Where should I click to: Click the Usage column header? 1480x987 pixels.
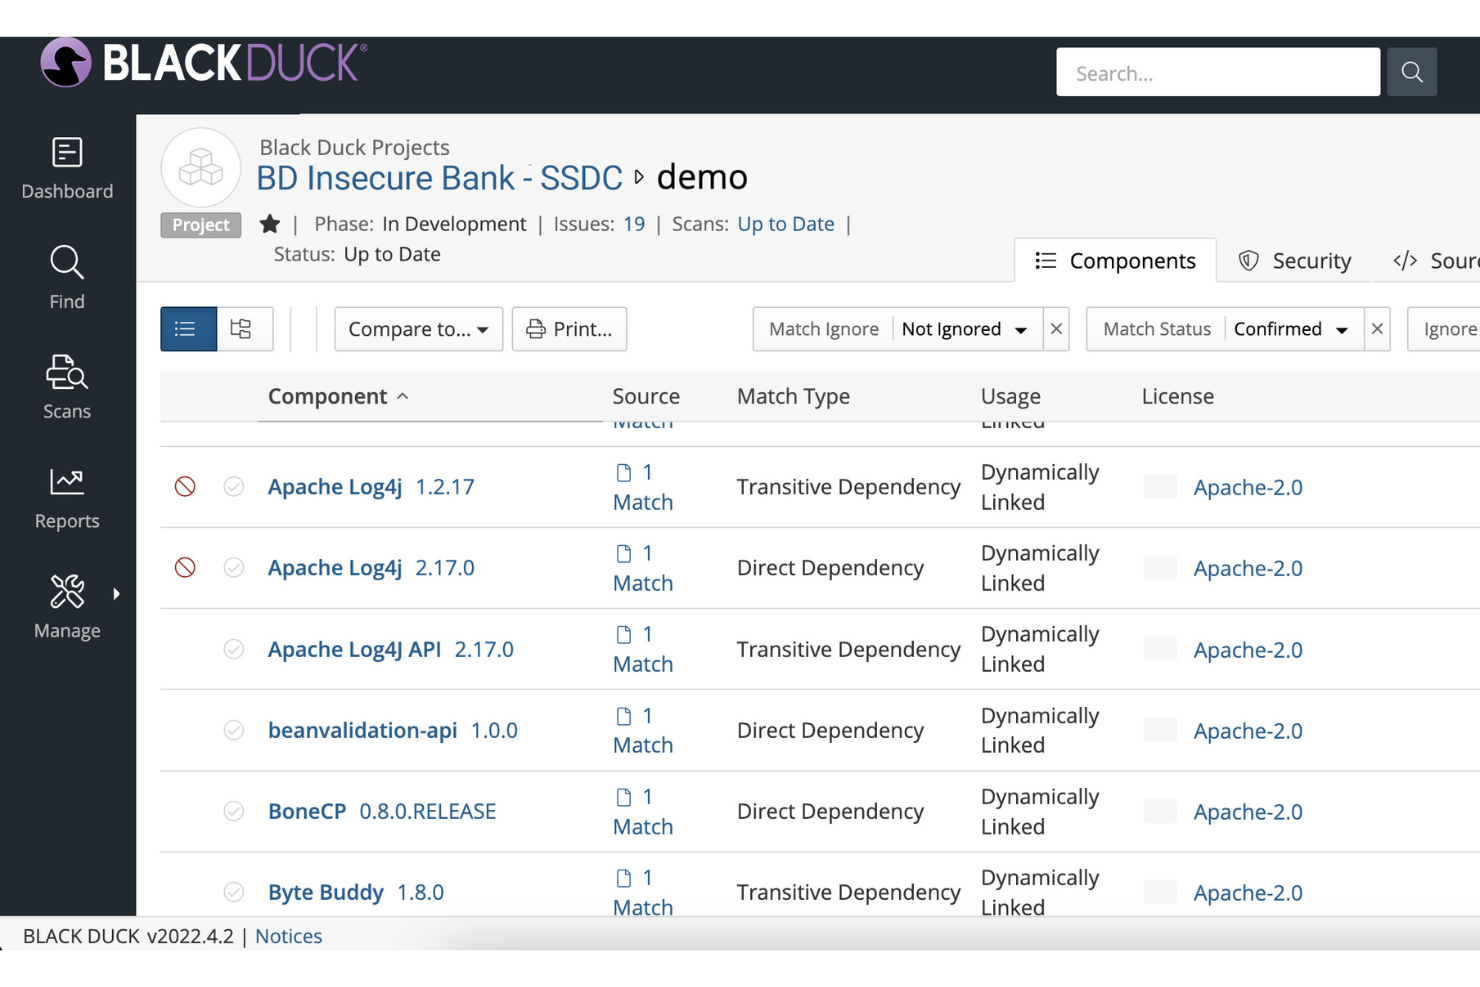click(x=1010, y=397)
